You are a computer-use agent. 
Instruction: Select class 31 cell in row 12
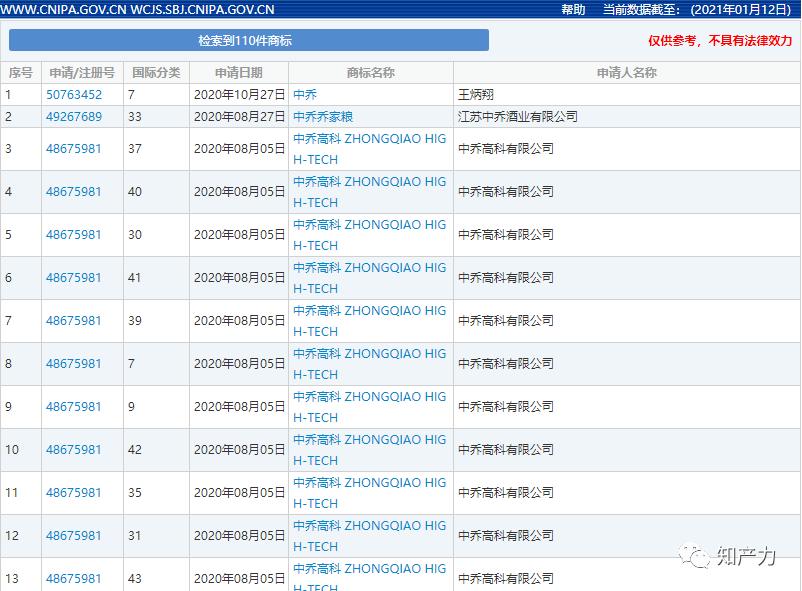pyautogui.click(x=156, y=536)
